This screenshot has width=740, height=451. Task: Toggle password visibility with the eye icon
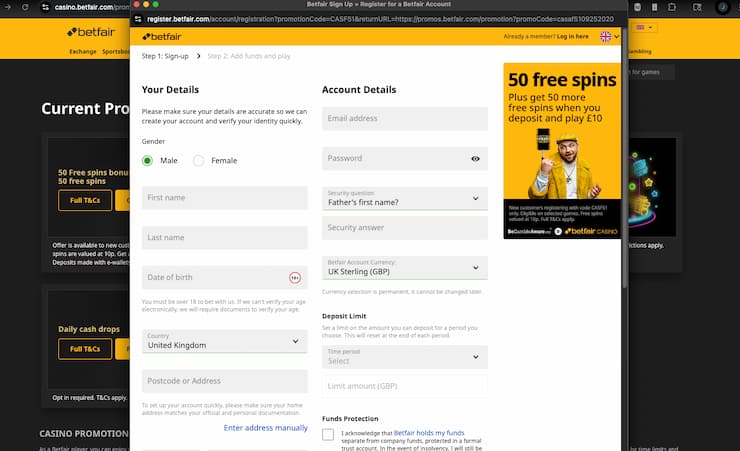point(475,159)
